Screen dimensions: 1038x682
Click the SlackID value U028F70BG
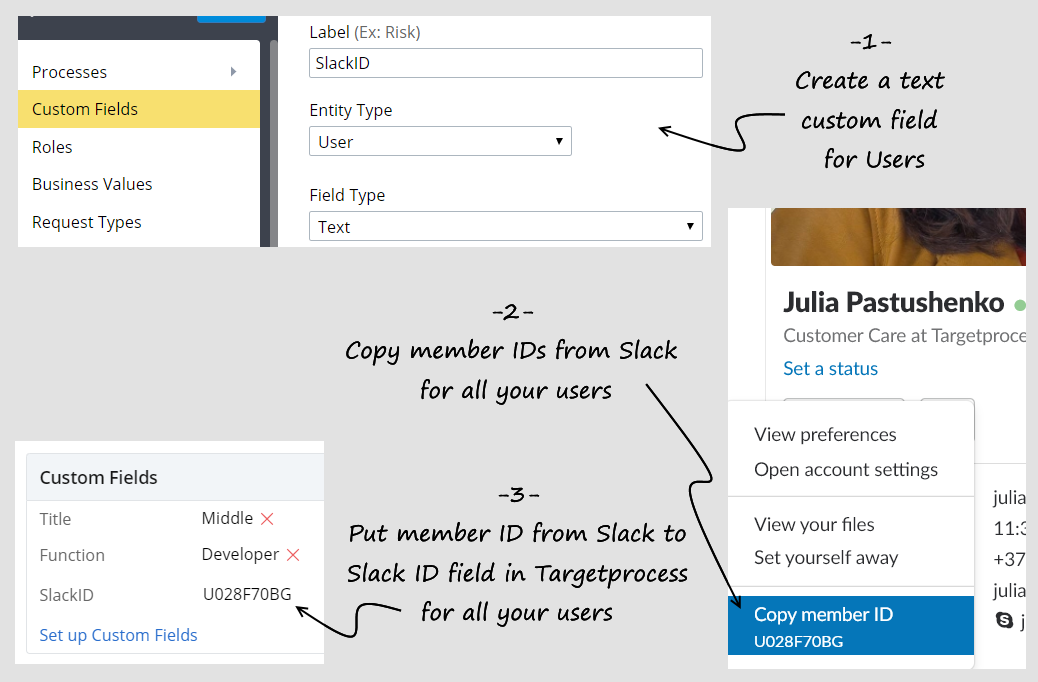click(247, 594)
